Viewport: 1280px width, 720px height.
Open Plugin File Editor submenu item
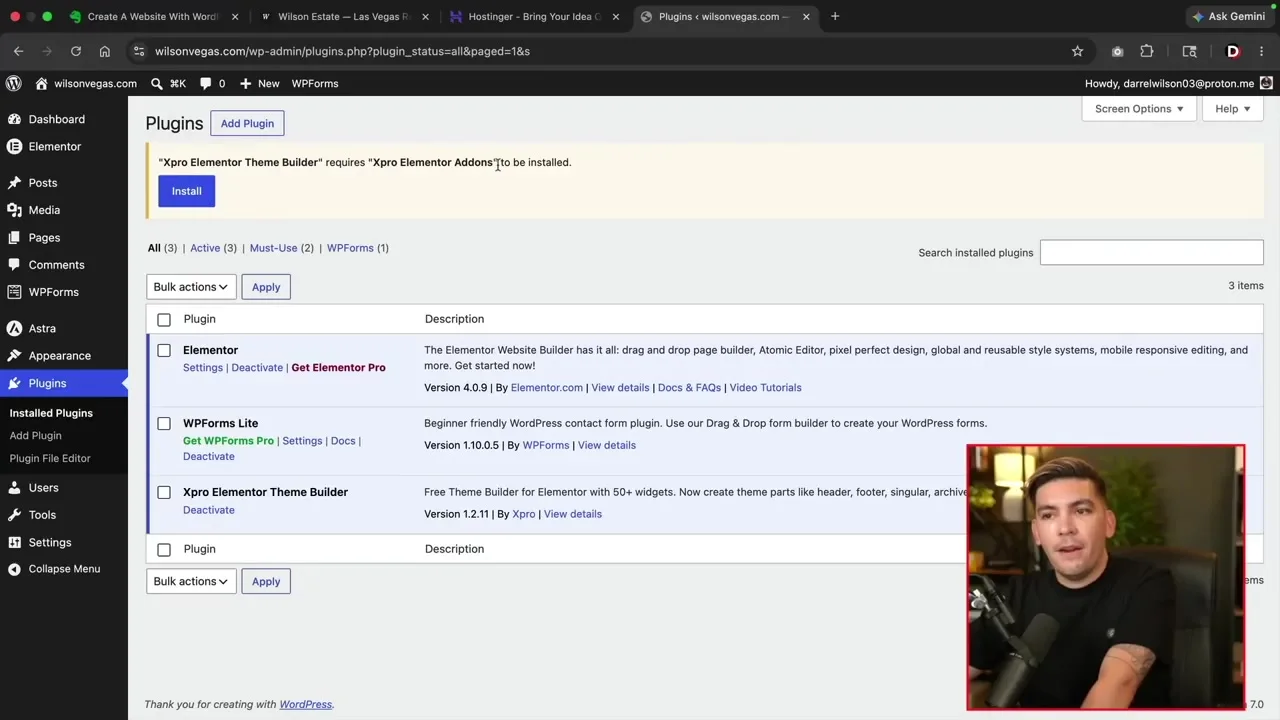[50, 459]
